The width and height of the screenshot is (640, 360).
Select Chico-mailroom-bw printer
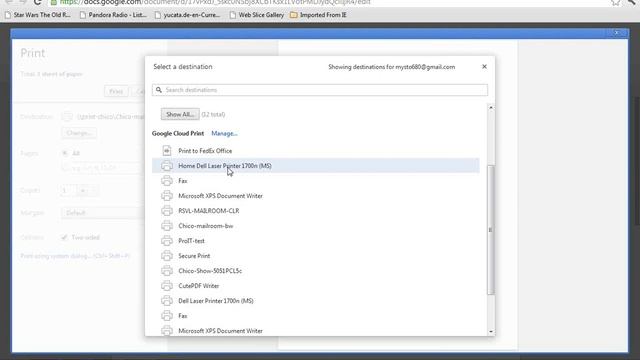[x=316, y=226]
